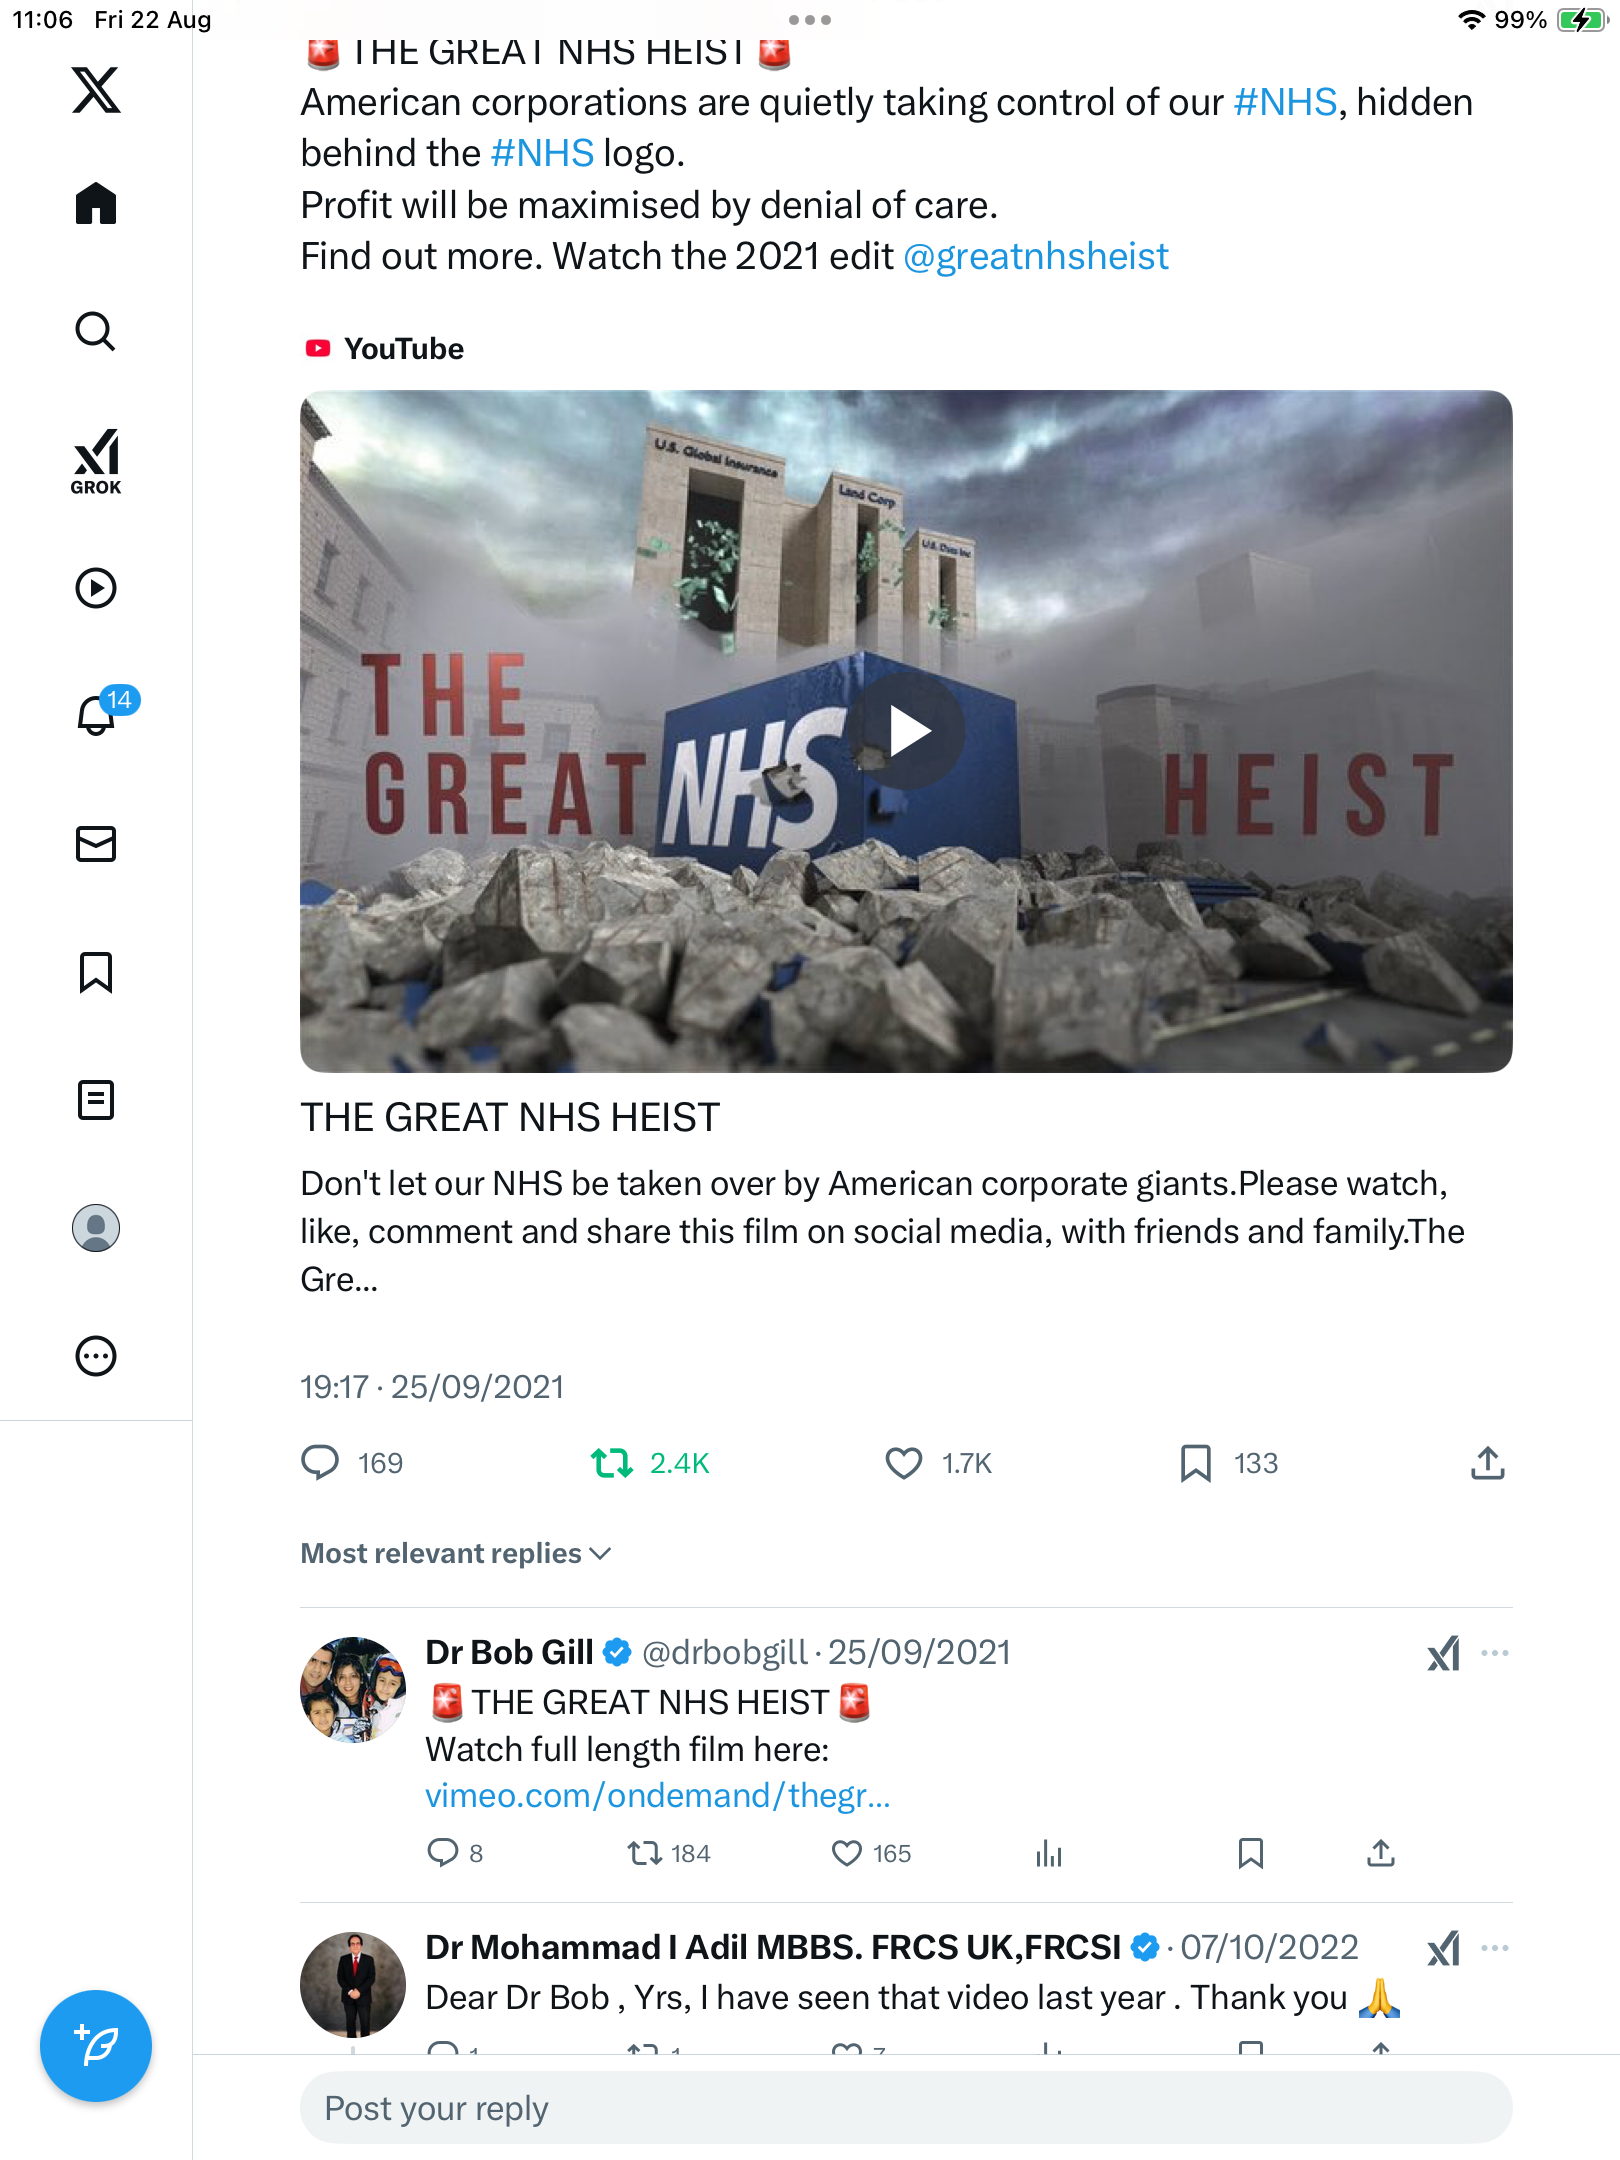Viewport: 1620px width, 2160px height.
Task: Toggle like on the main post
Action: [x=904, y=1463]
